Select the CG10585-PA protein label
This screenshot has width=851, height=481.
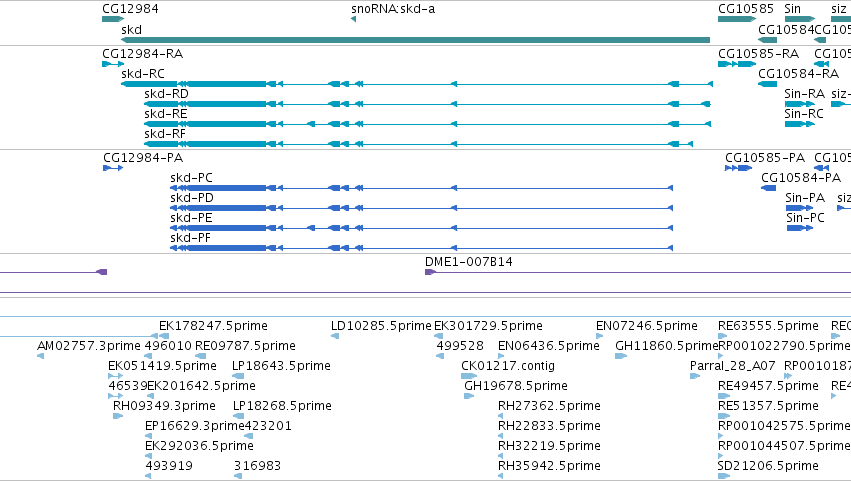pyautogui.click(x=765, y=158)
